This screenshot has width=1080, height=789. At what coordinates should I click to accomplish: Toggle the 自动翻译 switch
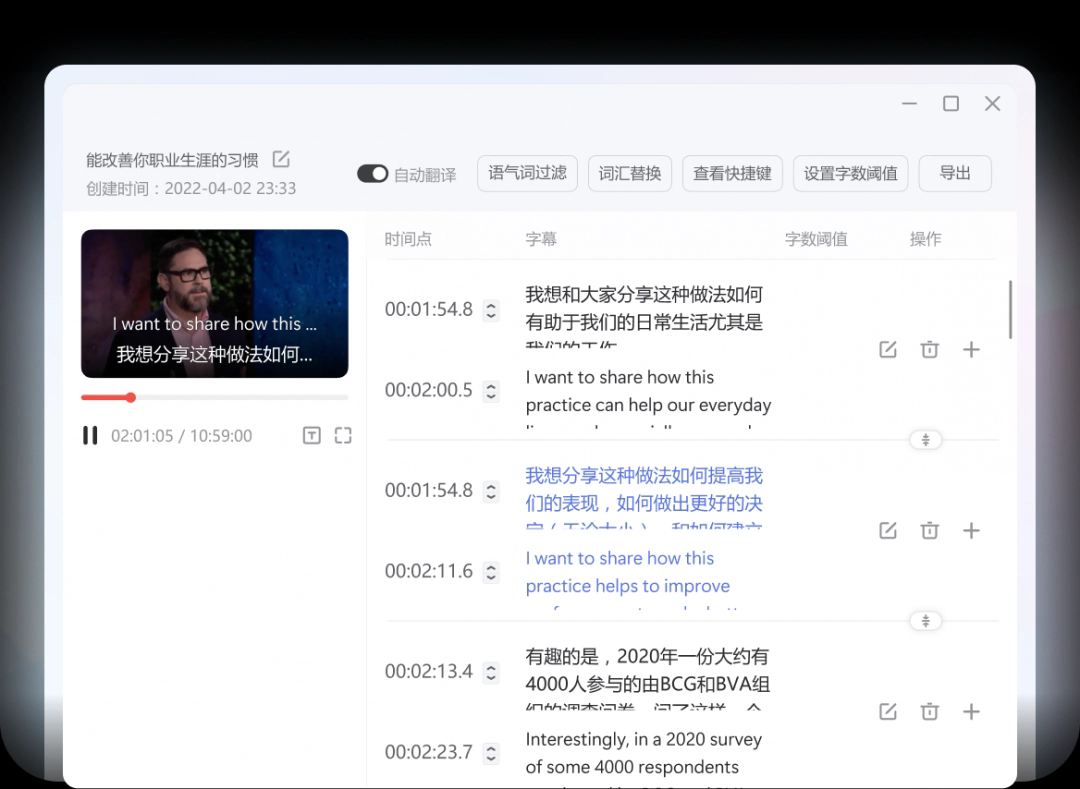click(x=373, y=173)
